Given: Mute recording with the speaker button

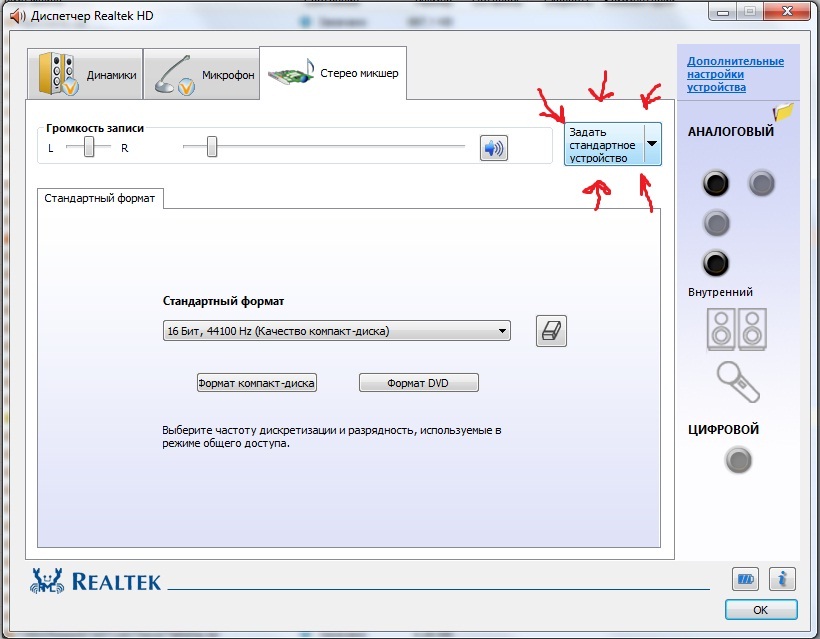Looking at the screenshot, I should (x=494, y=148).
